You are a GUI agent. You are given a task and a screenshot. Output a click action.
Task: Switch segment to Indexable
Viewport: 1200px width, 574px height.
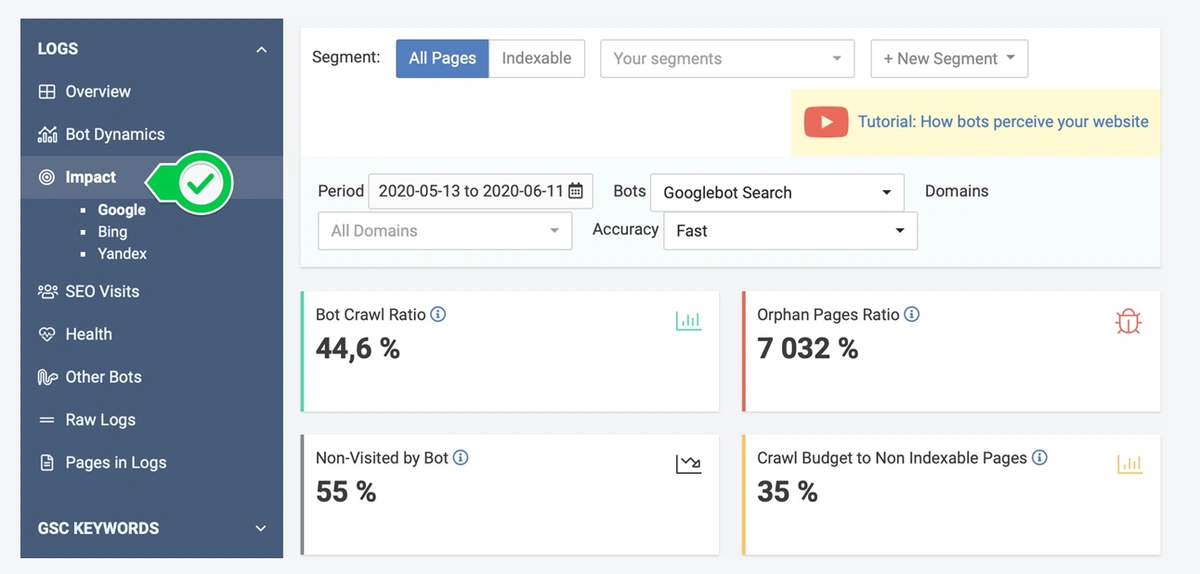coord(536,58)
